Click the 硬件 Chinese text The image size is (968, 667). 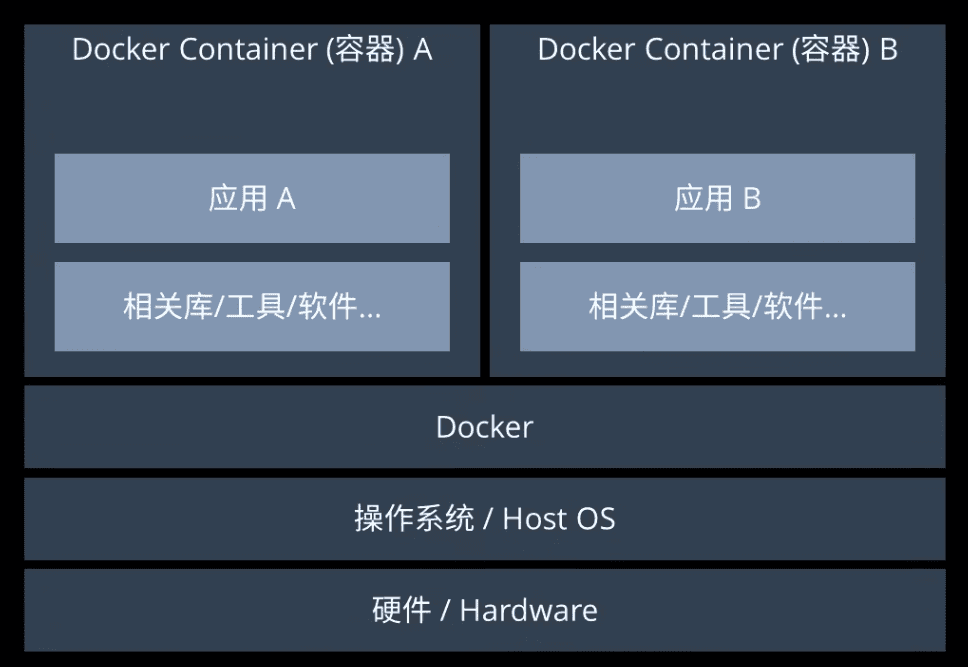click(x=401, y=610)
